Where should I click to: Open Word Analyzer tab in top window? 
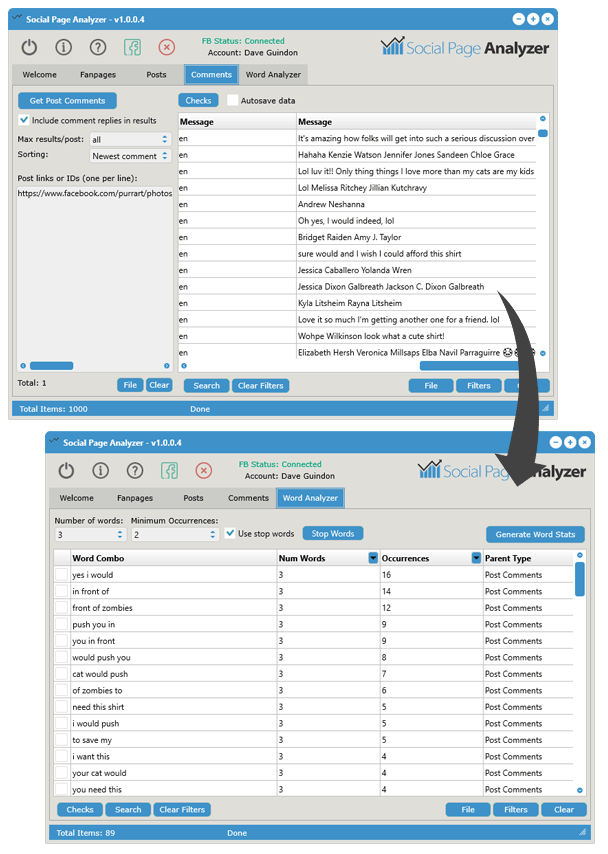click(x=273, y=75)
